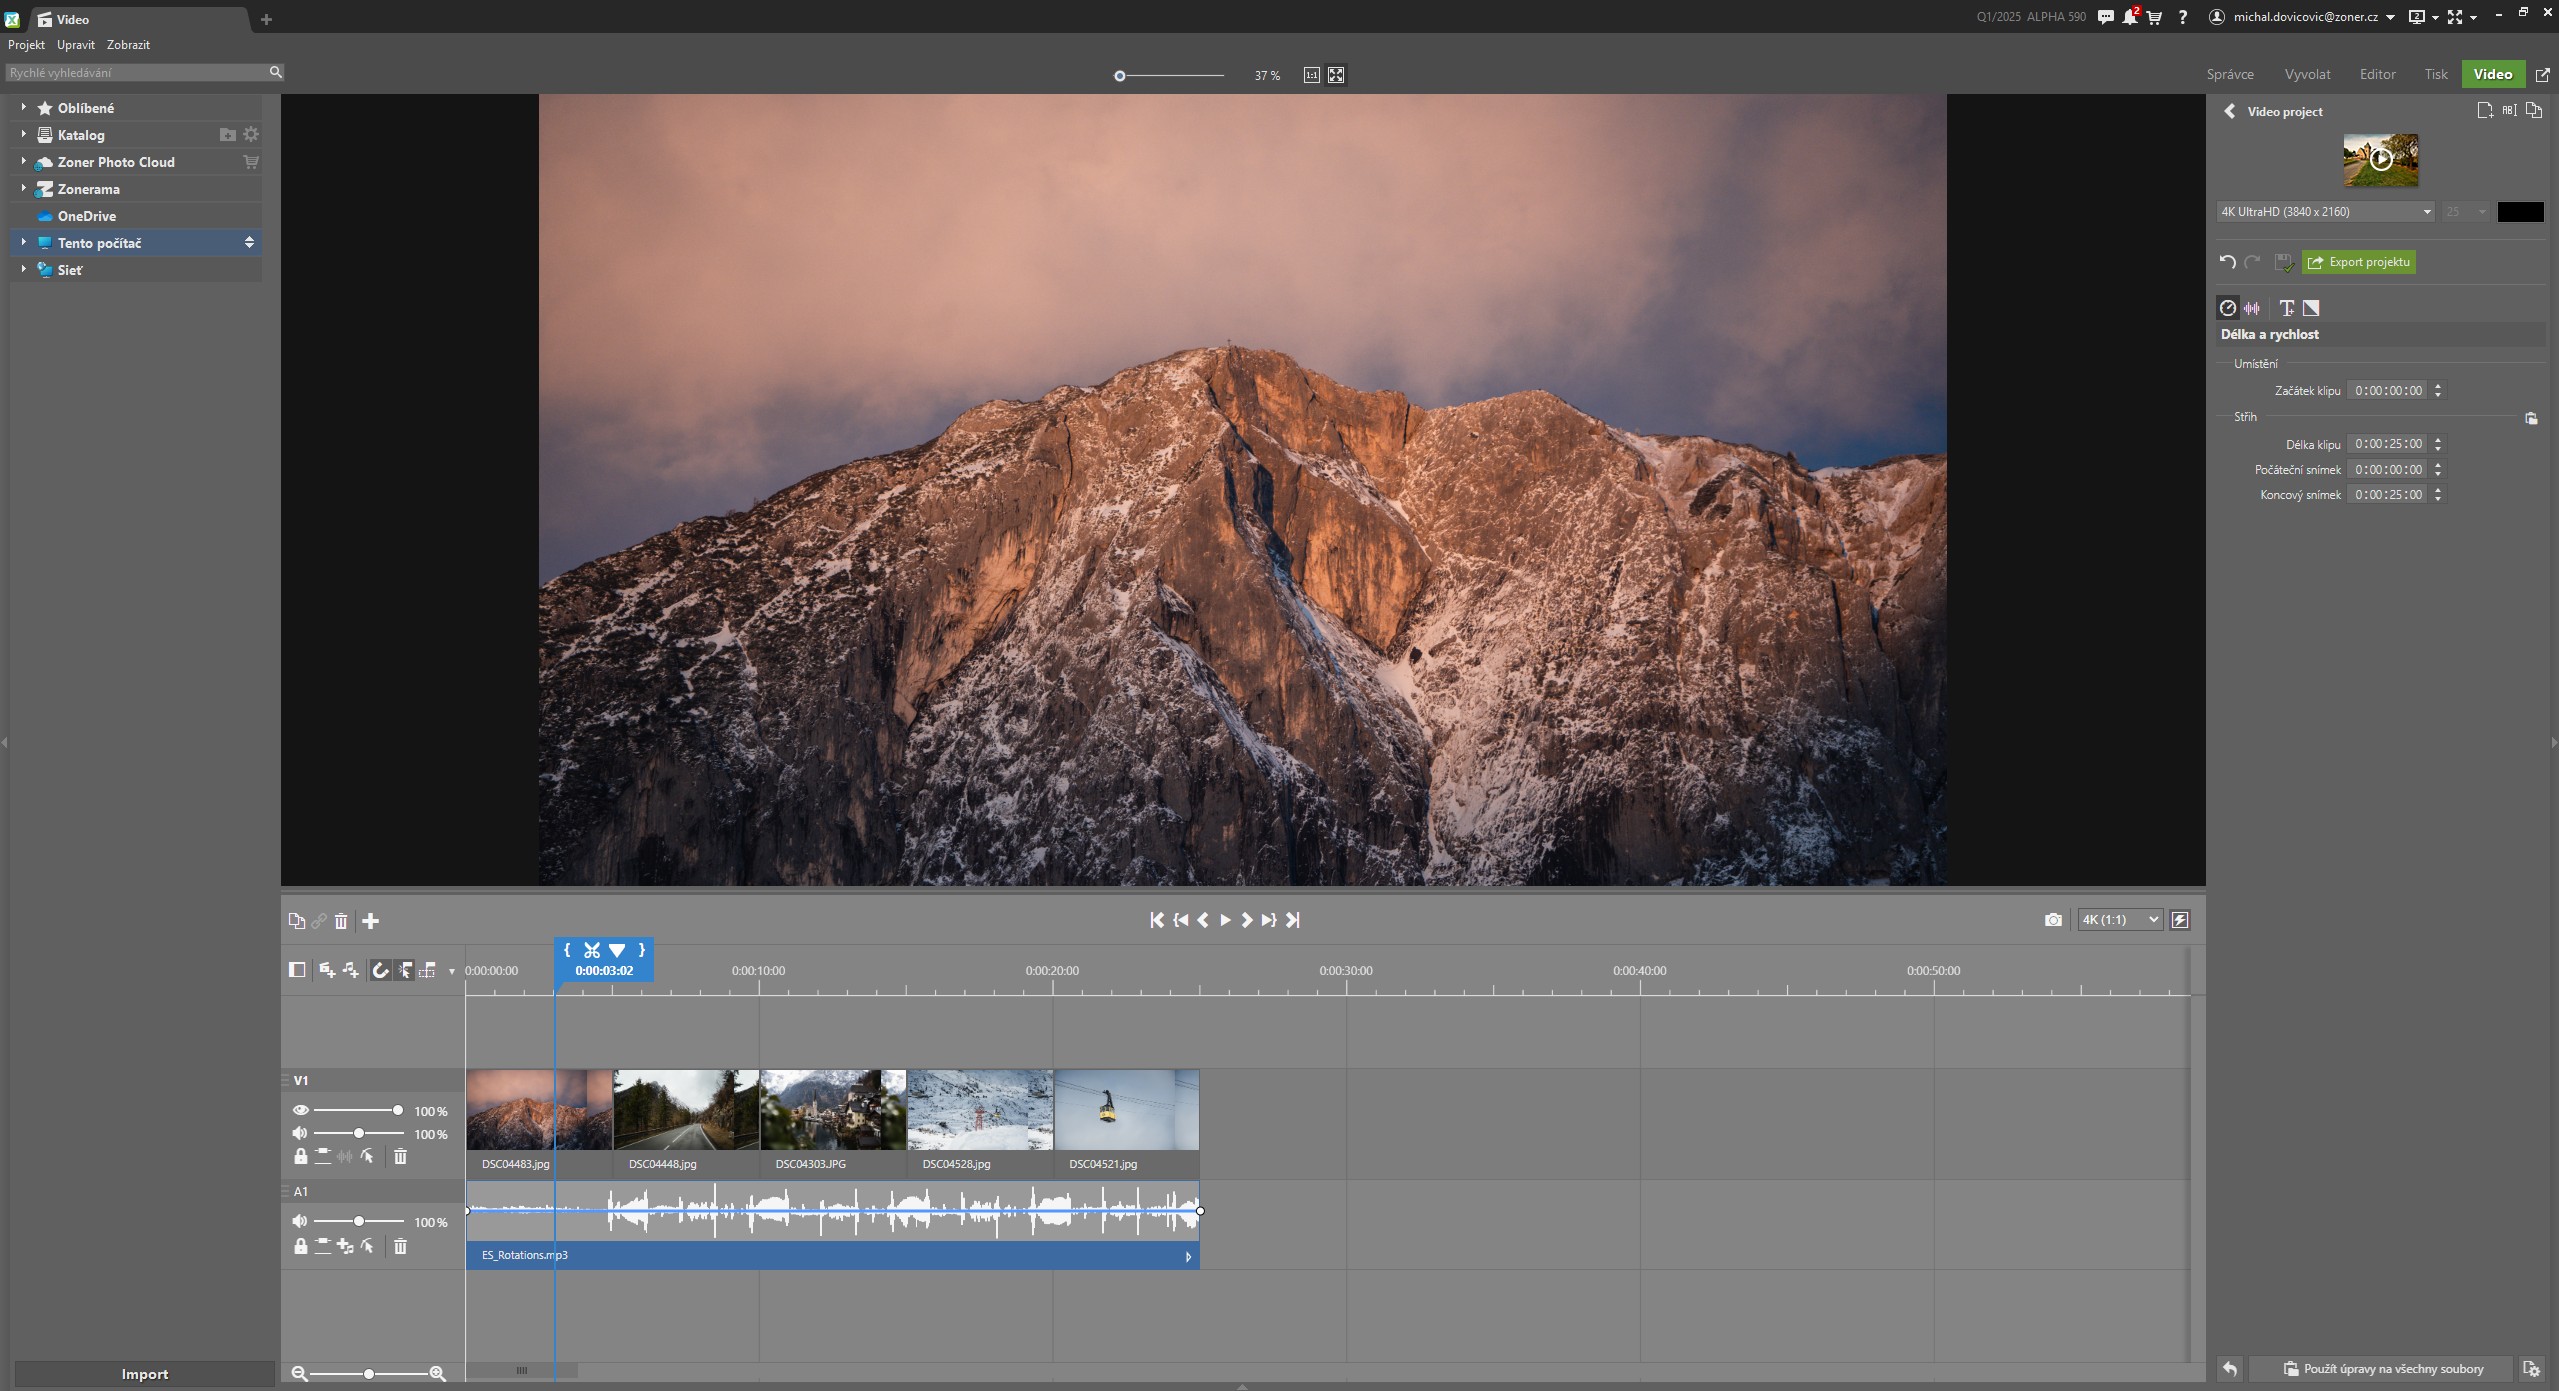Select the DSC04303.JPG clip thumbnail
The width and height of the screenshot is (2559, 1391).
(832, 1110)
